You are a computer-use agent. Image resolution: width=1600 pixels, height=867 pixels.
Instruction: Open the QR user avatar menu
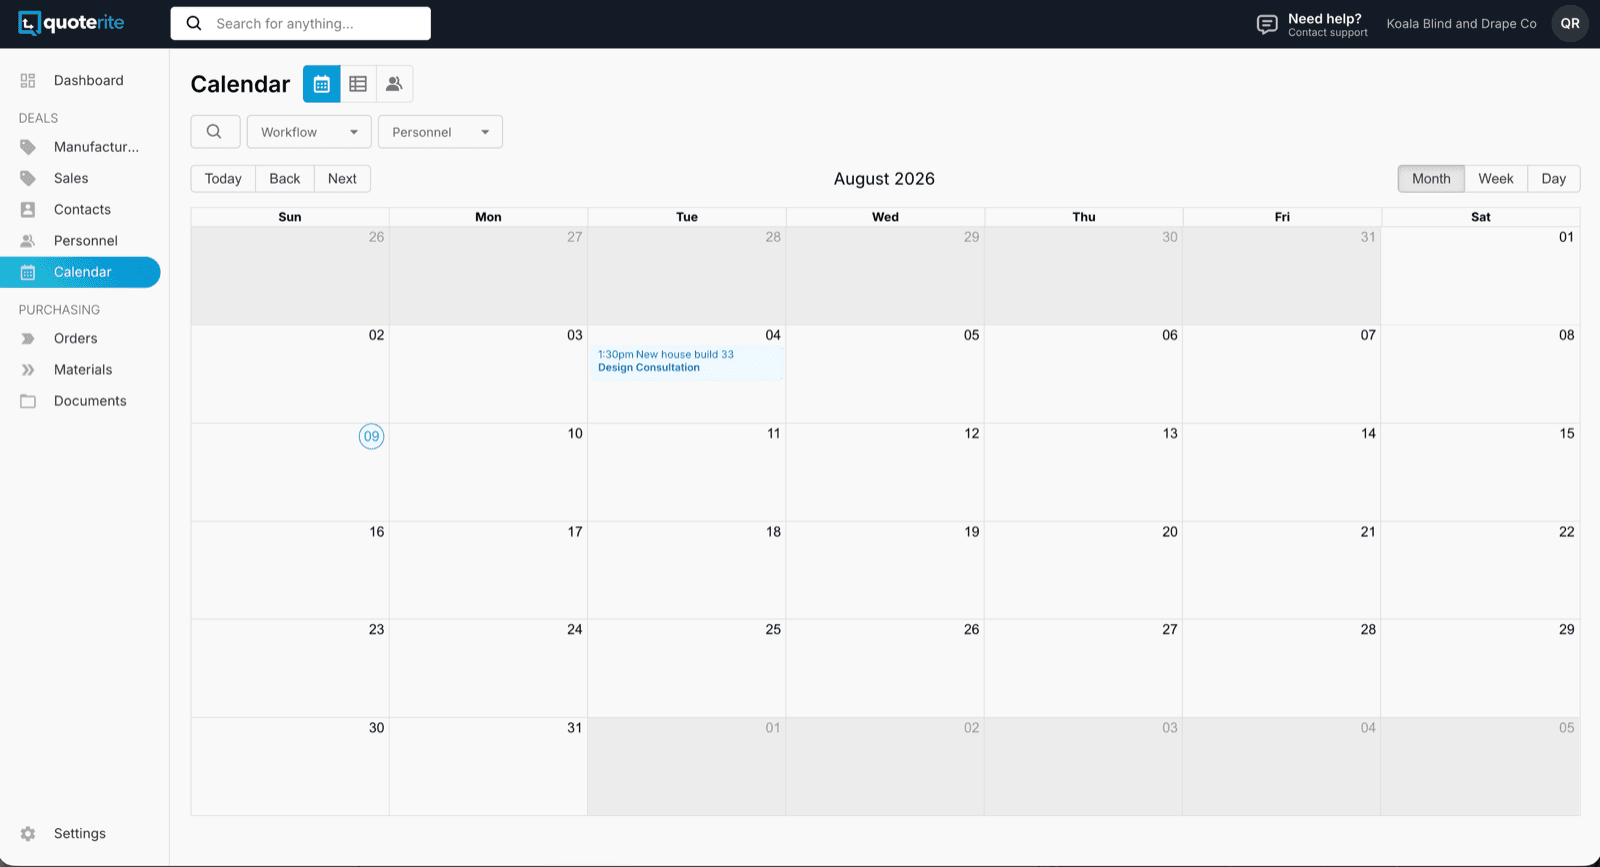point(1570,23)
